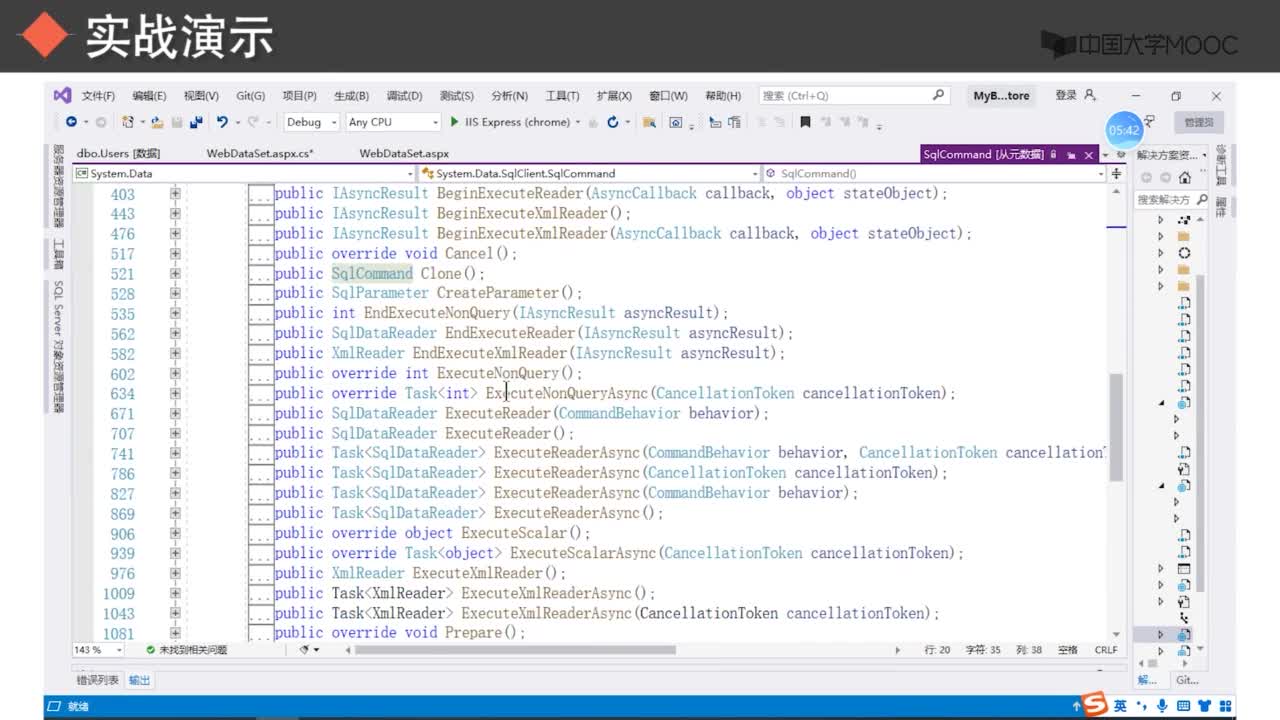Open the 编辑(E) menu
1280x720 pixels.
[149, 96]
